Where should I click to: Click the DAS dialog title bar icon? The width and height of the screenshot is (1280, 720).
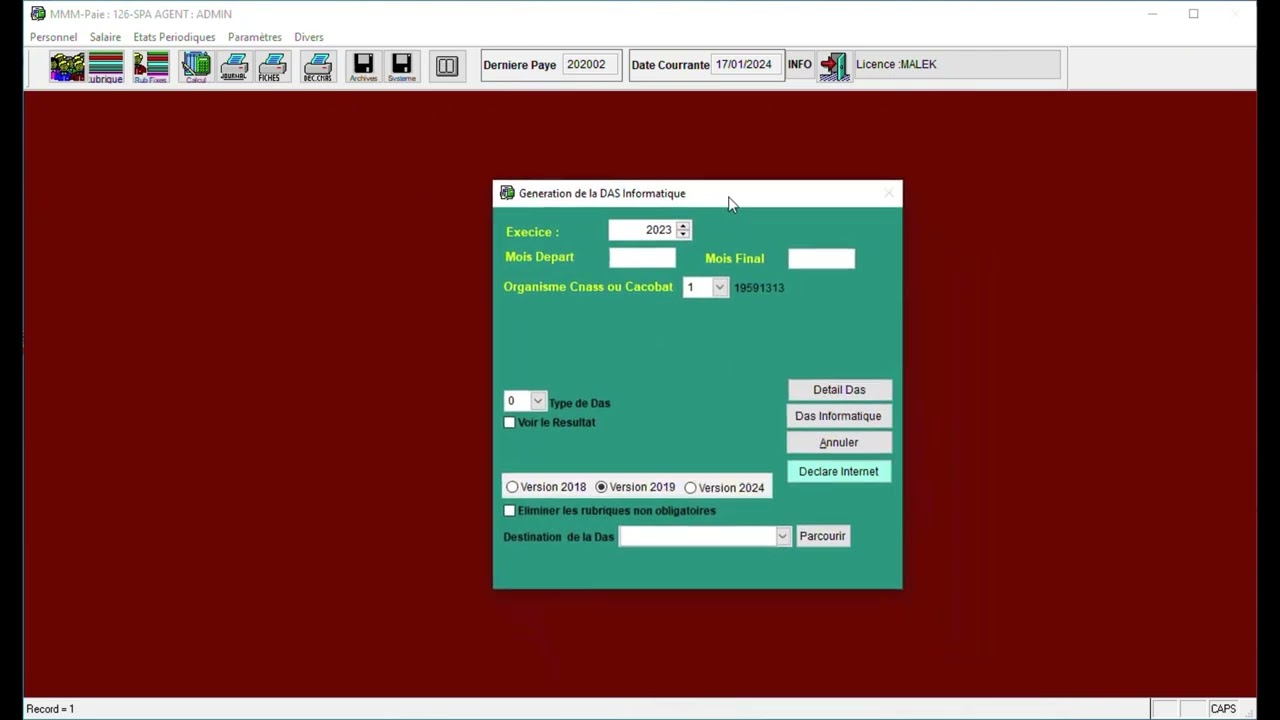click(507, 193)
